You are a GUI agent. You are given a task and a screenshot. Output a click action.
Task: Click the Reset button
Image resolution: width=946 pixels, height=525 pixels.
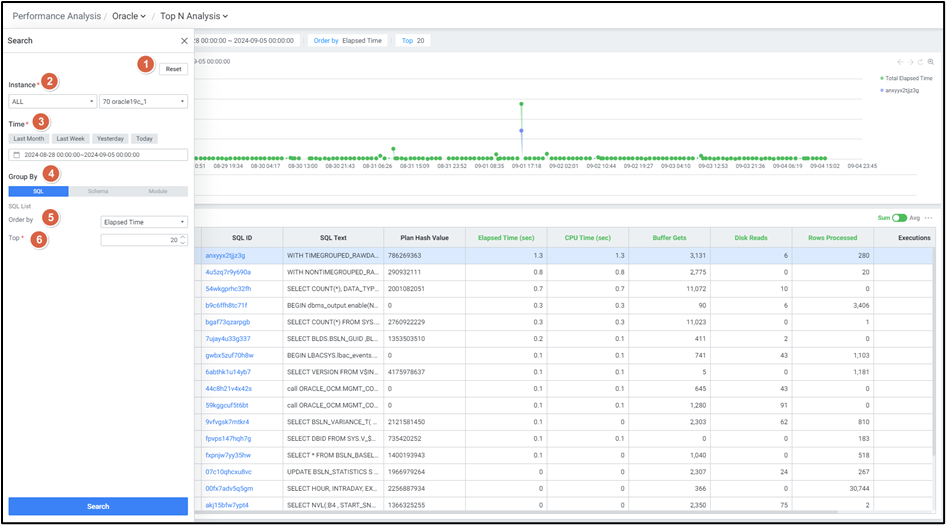click(x=173, y=69)
